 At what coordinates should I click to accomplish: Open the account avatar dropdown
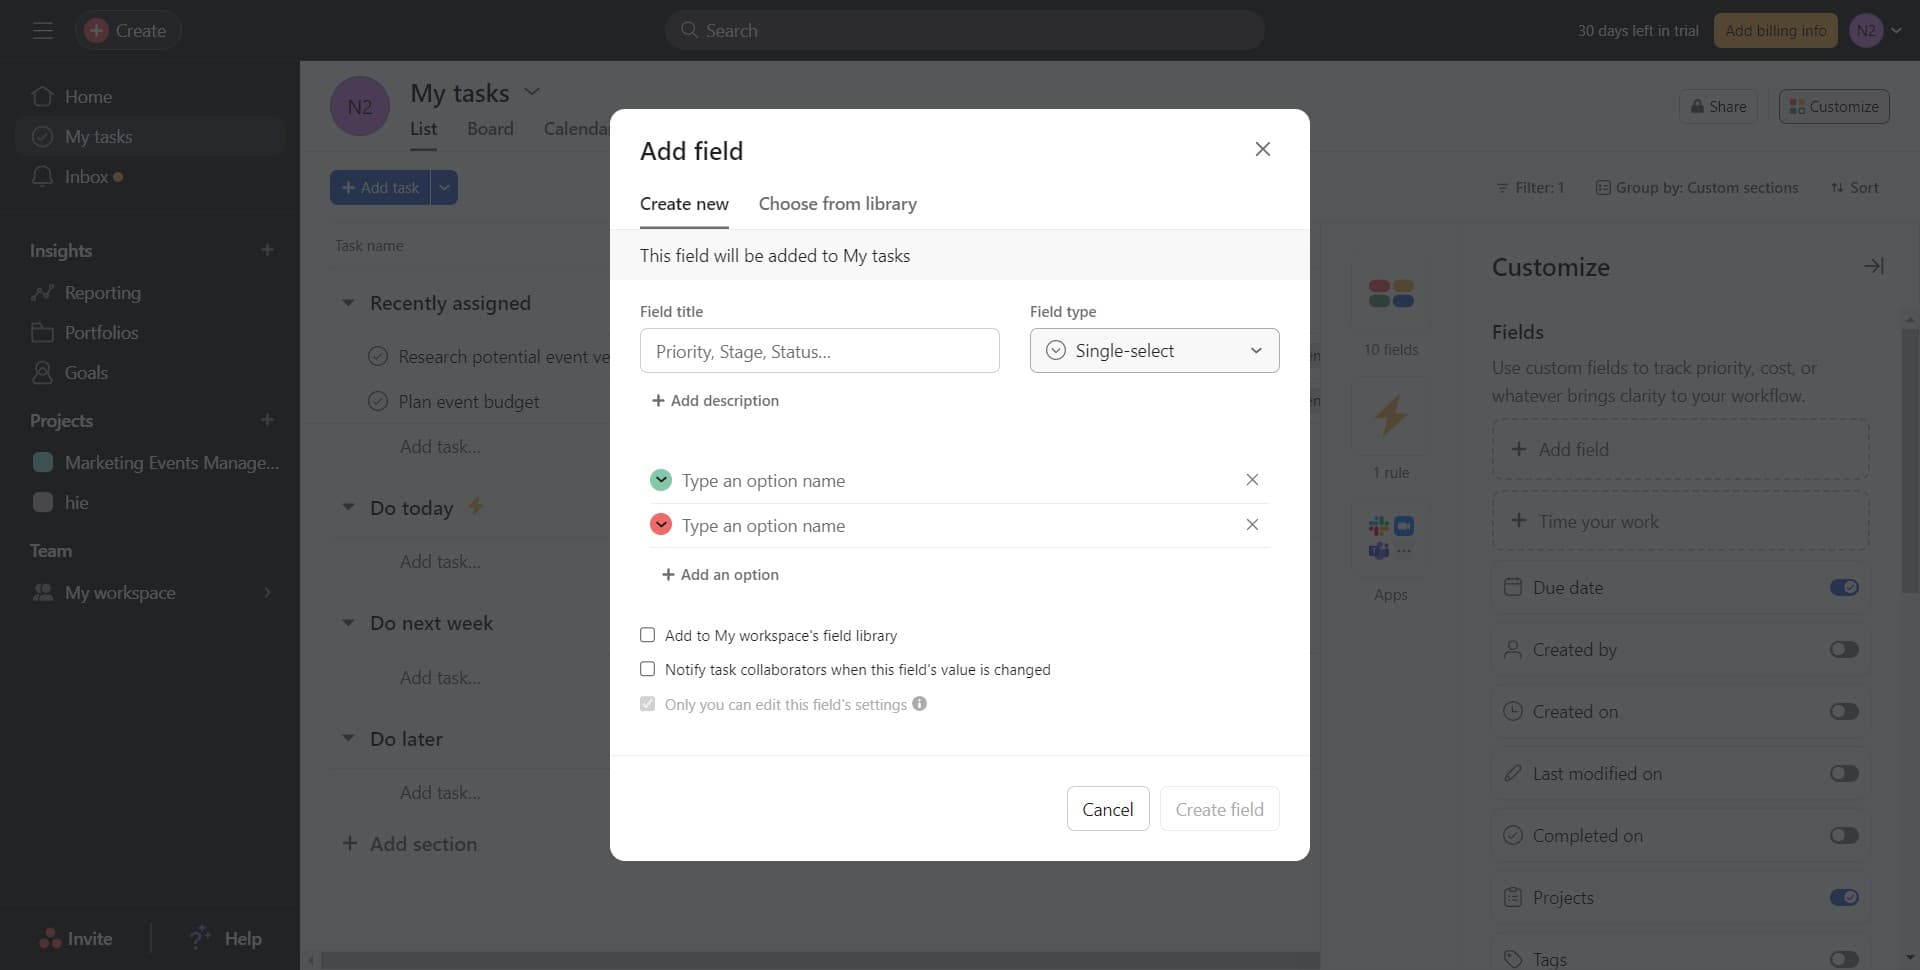point(1875,31)
